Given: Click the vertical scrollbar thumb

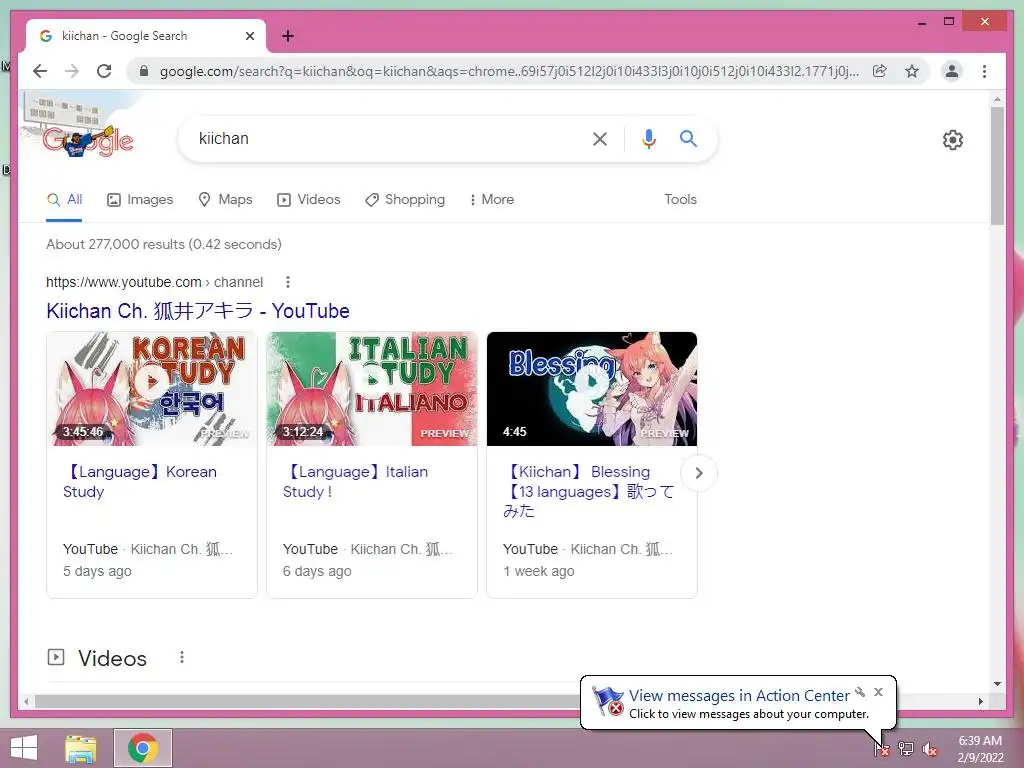Looking at the screenshot, I should point(997,166).
